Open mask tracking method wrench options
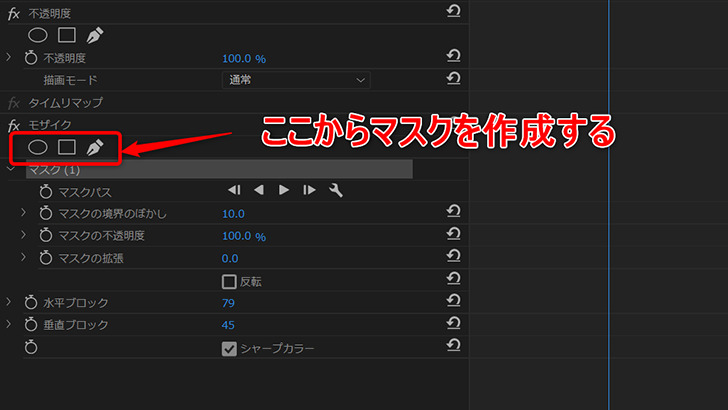 [x=336, y=190]
